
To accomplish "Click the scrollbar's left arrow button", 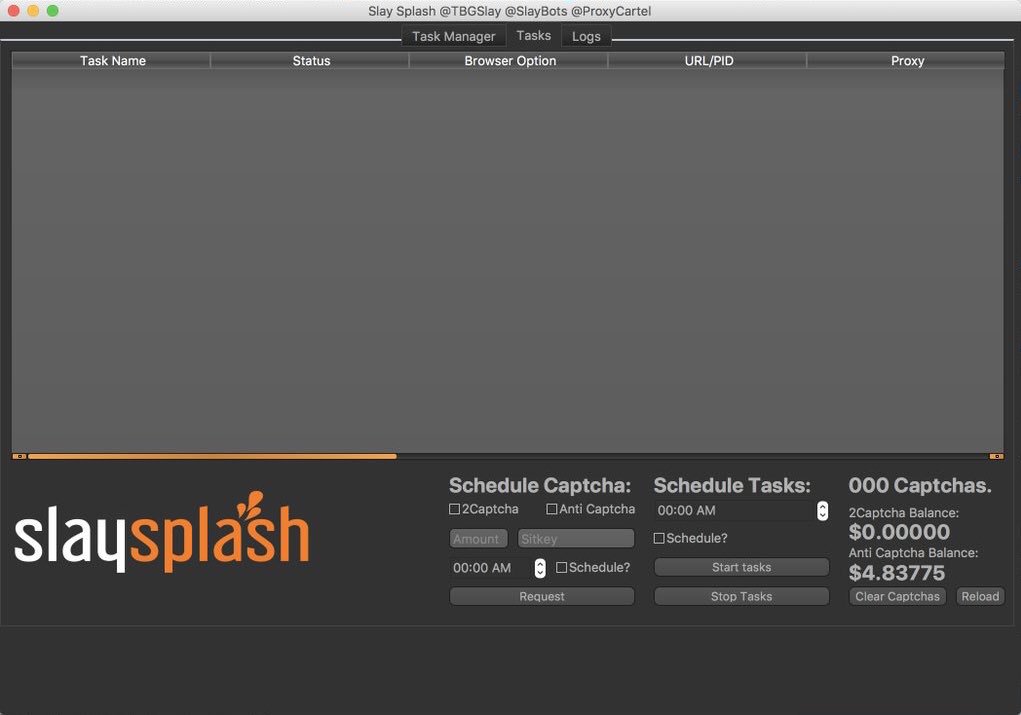I will click(20, 456).
